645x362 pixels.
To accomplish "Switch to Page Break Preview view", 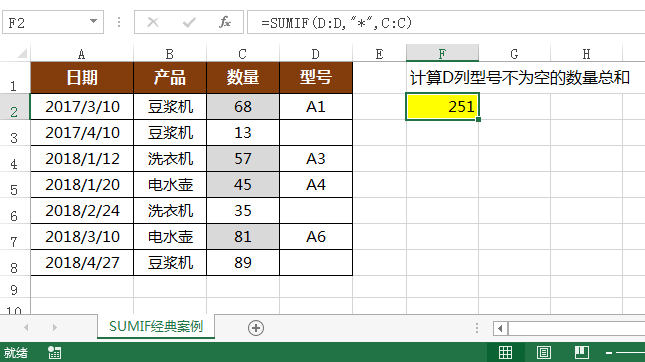I will 582,353.
